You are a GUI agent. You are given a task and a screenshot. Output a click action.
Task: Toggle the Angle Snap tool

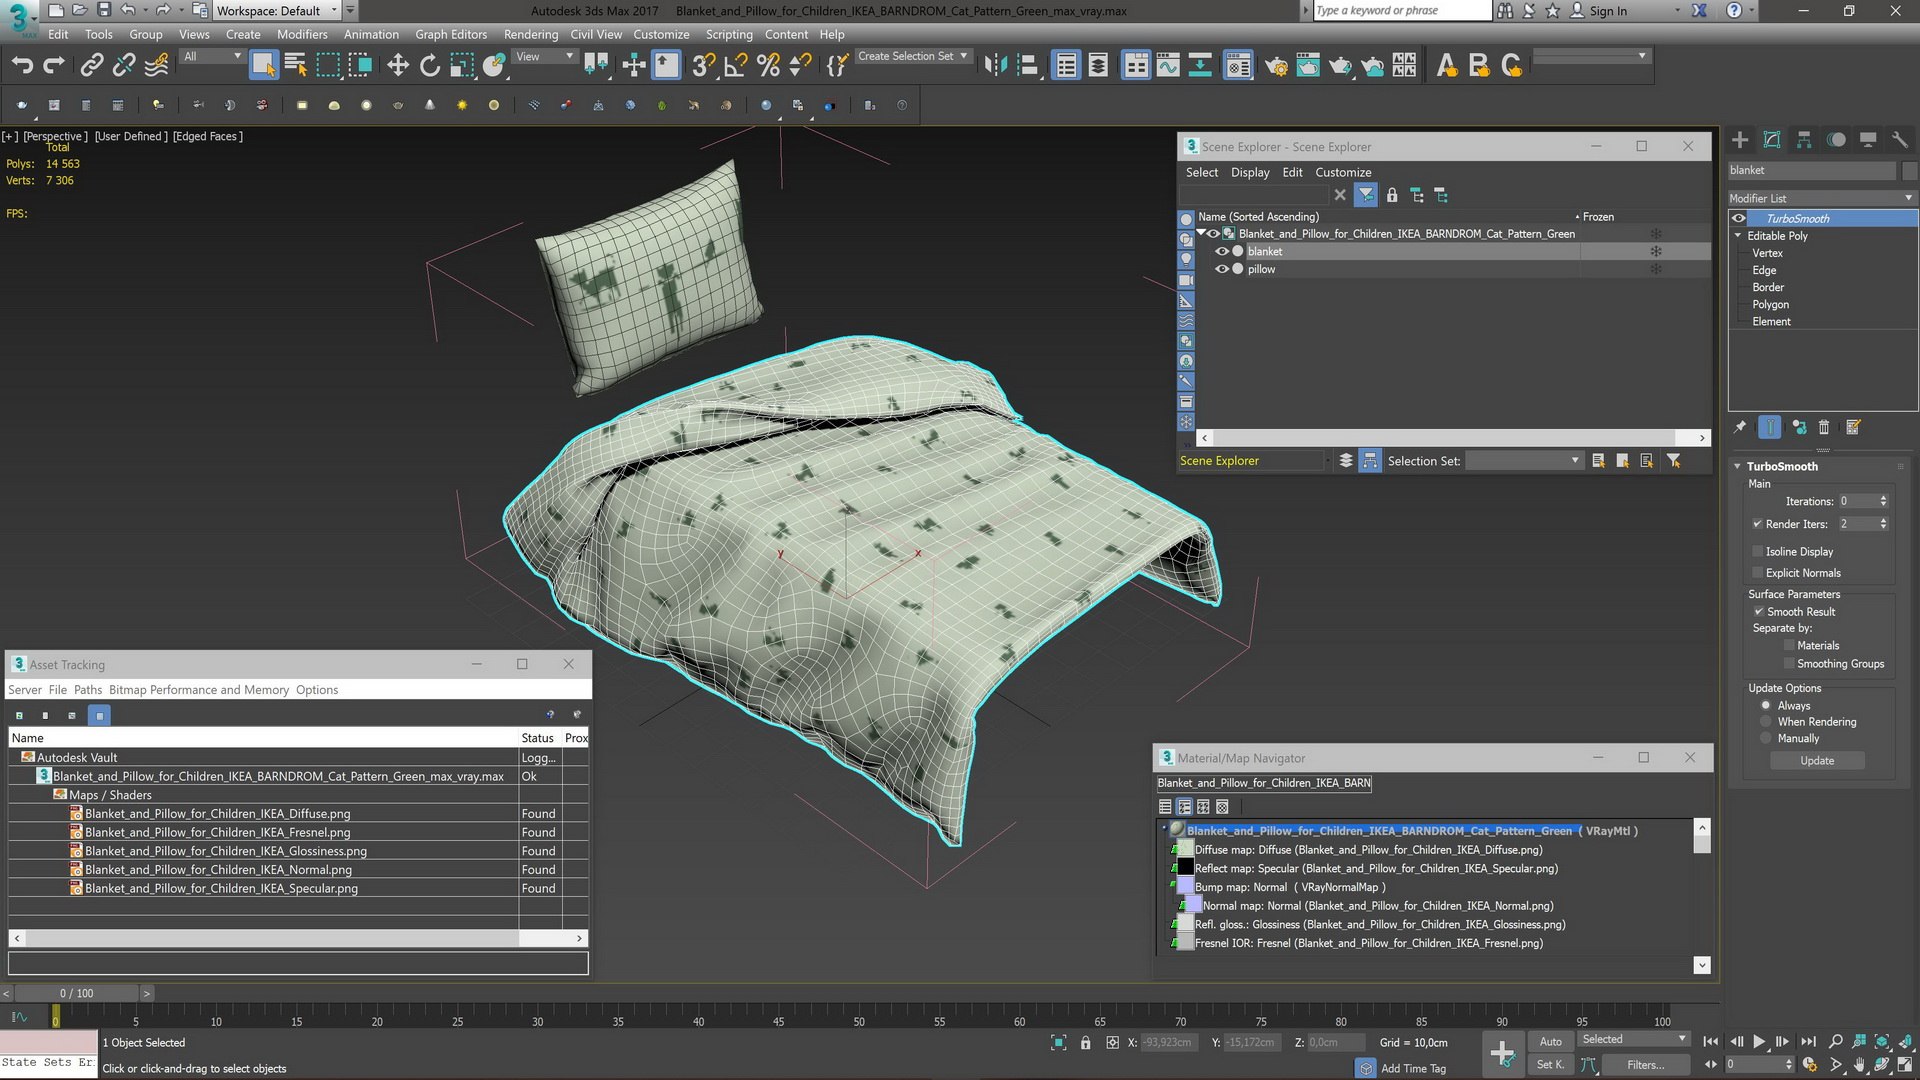coord(736,66)
